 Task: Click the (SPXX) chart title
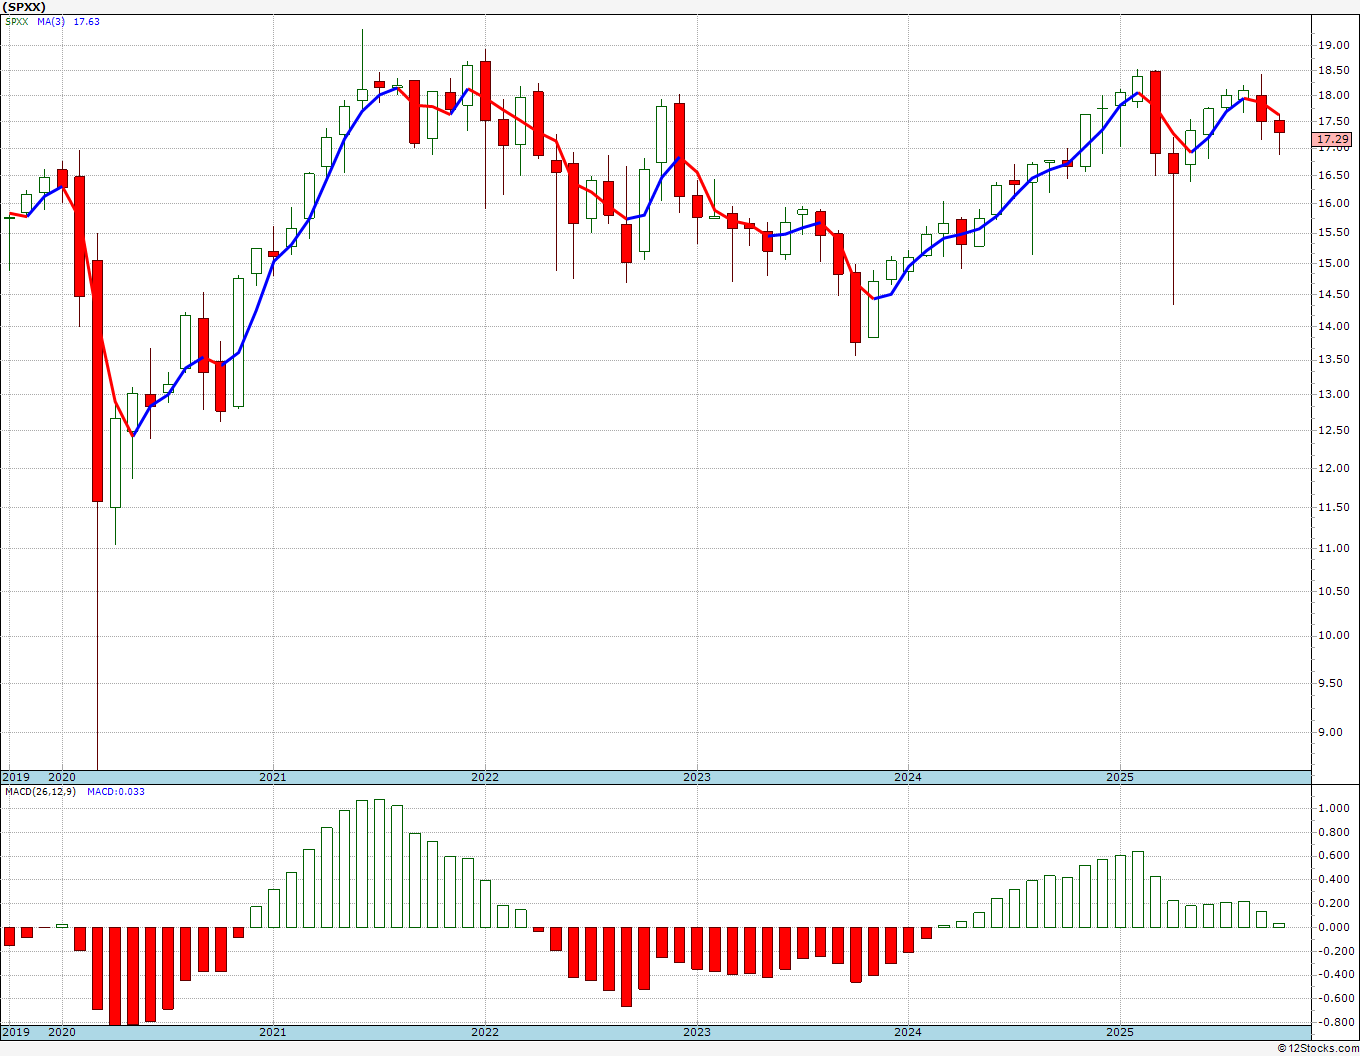coord(25,7)
